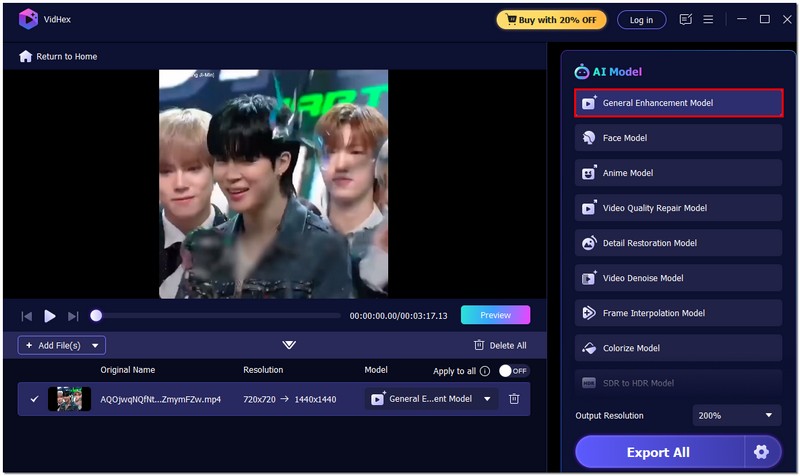
Task: Expand the row's model selection dropdown
Action: pyautogui.click(x=487, y=399)
